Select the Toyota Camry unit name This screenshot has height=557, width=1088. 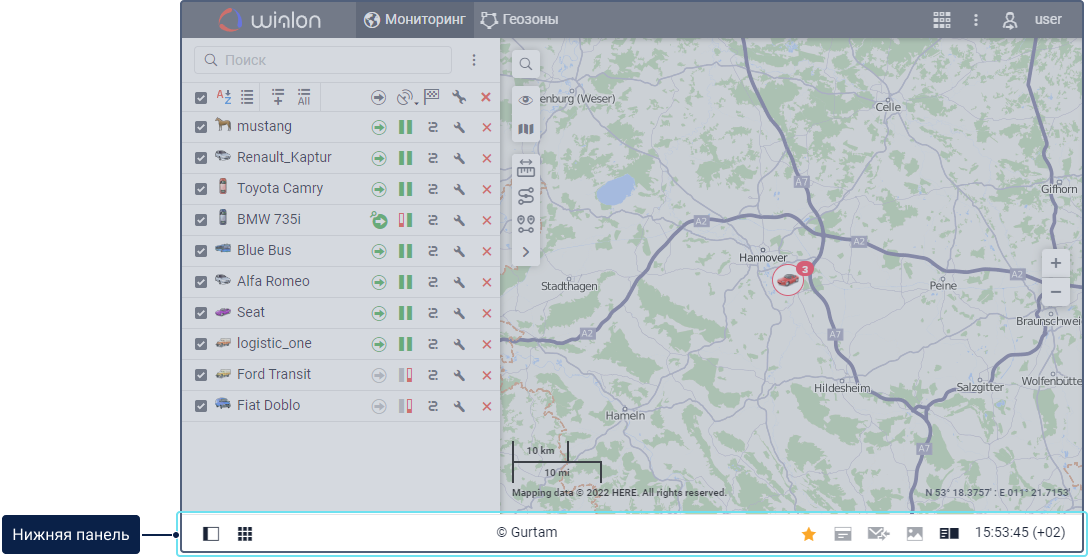(280, 188)
